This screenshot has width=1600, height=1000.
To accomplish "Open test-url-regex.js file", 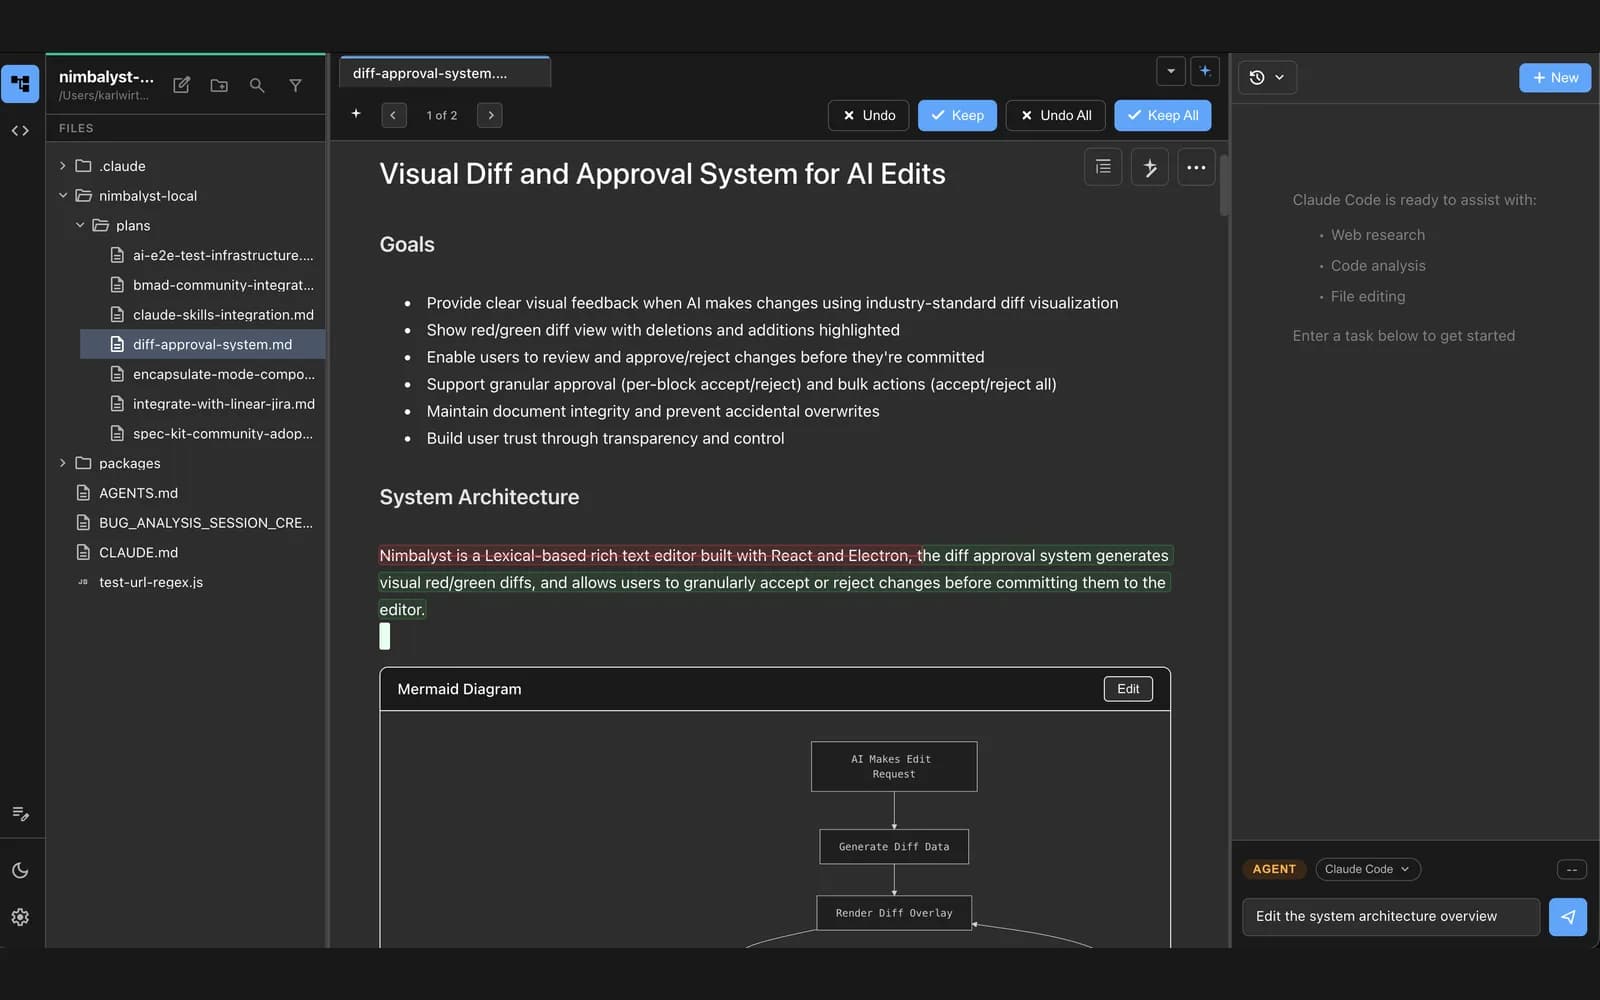I will pyautogui.click(x=186, y=582).
